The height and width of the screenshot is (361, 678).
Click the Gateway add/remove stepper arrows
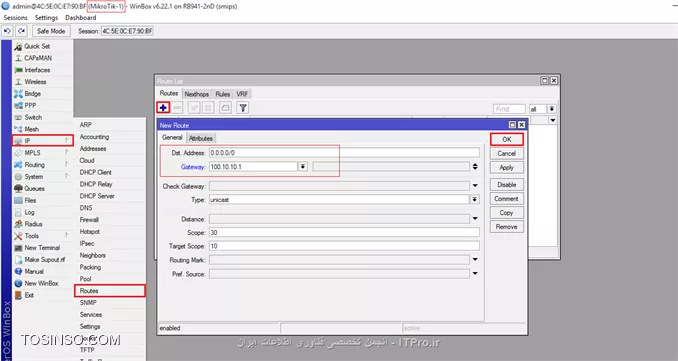point(475,167)
